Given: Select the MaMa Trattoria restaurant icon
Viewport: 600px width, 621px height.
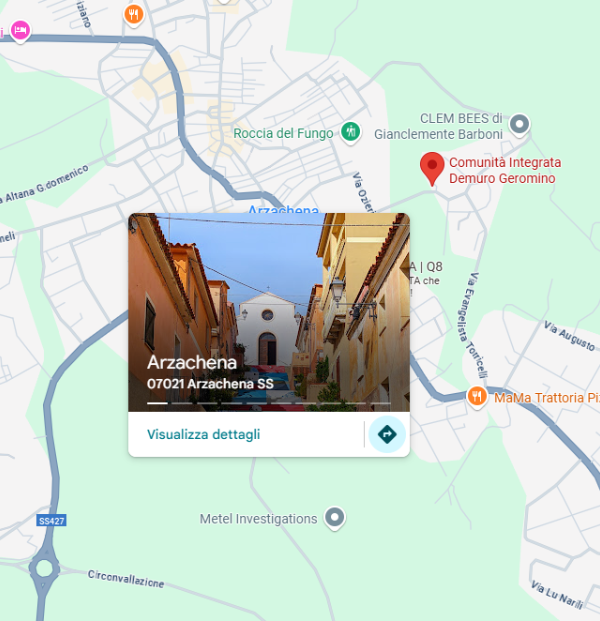Looking at the screenshot, I should pyautogui.click(x=478, y=397).
